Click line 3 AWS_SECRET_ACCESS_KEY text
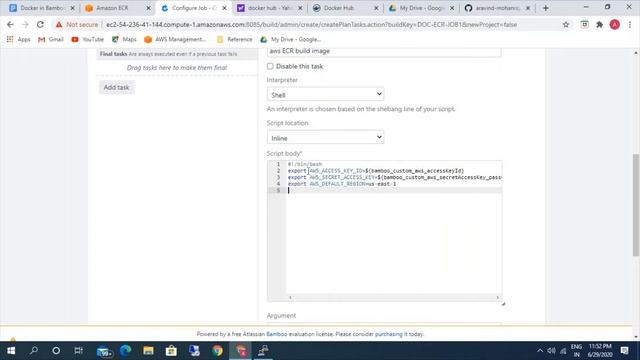 [394, 177]
